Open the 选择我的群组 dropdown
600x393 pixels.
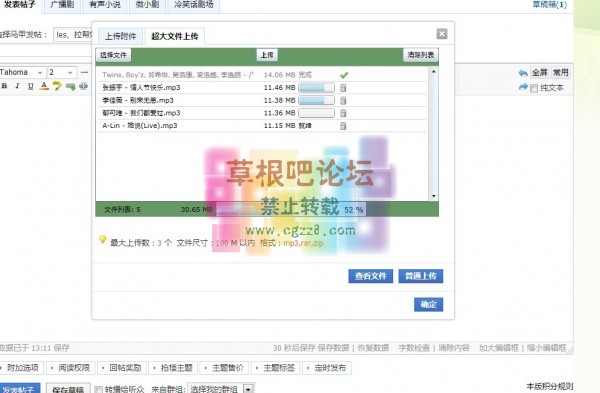click(221, 389)
